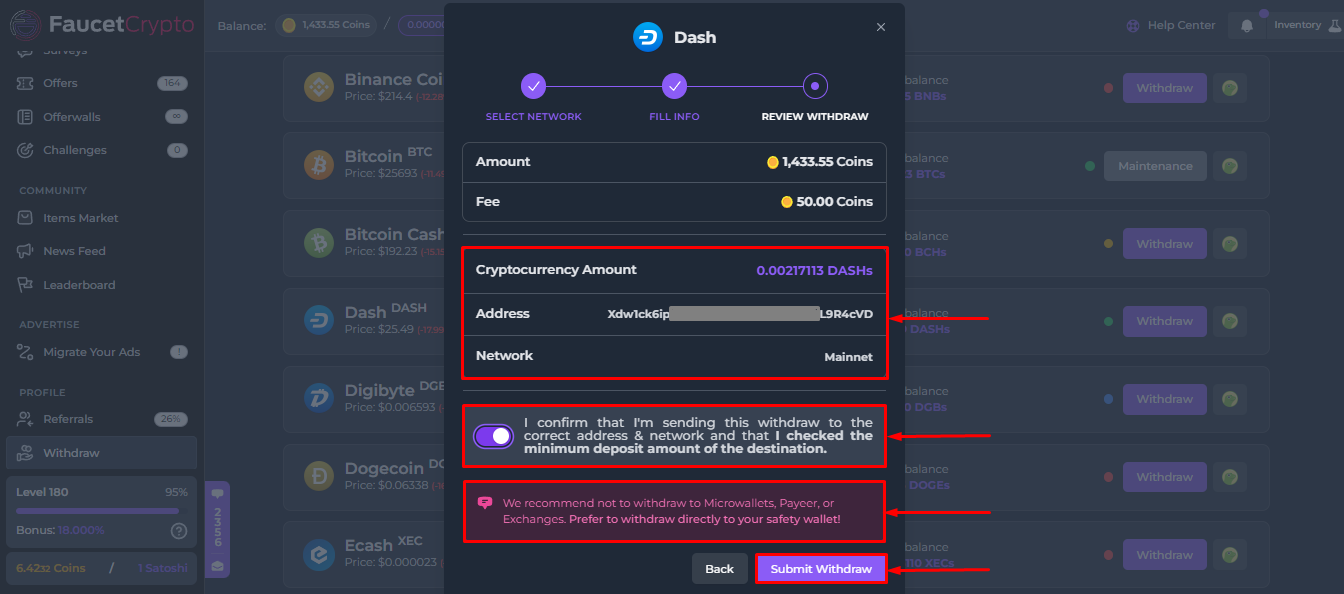Click green icon button in Dogecoin row
Image resolution: width=1344 pixels, height=594 pixels.
(x=1230, y=477)
